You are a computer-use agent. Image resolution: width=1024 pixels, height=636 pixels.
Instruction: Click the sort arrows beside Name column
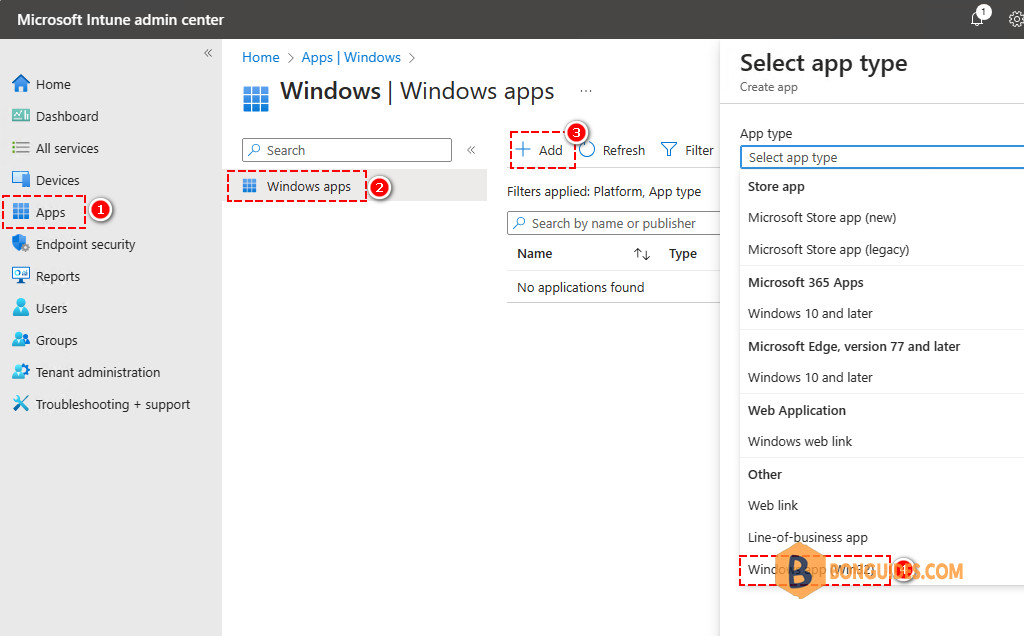click(x=641, y=253)
